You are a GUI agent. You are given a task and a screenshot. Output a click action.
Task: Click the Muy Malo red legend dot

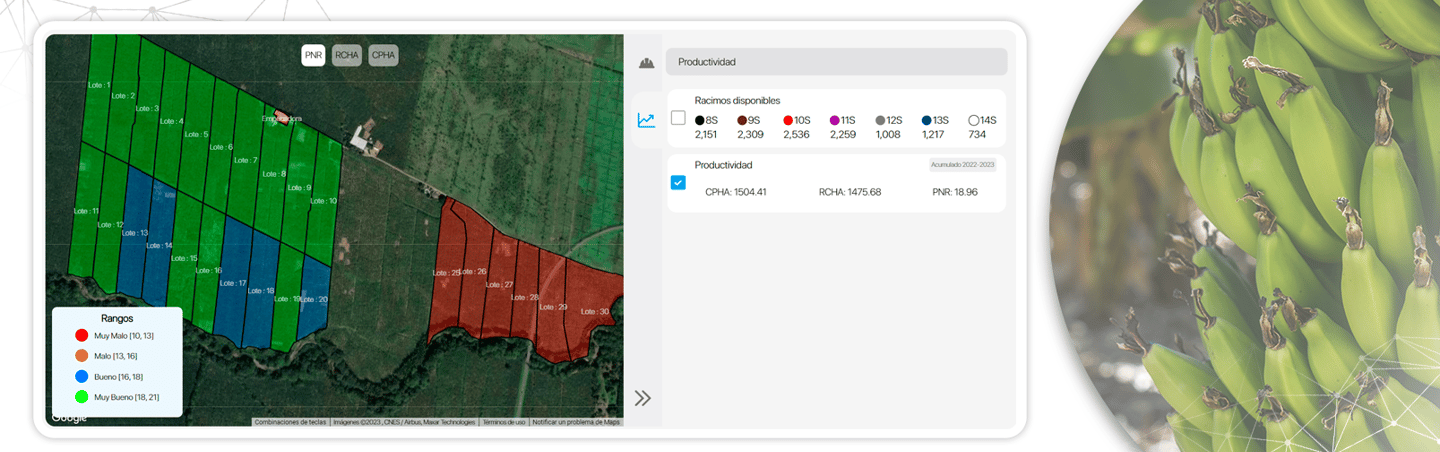coord(82,335)
